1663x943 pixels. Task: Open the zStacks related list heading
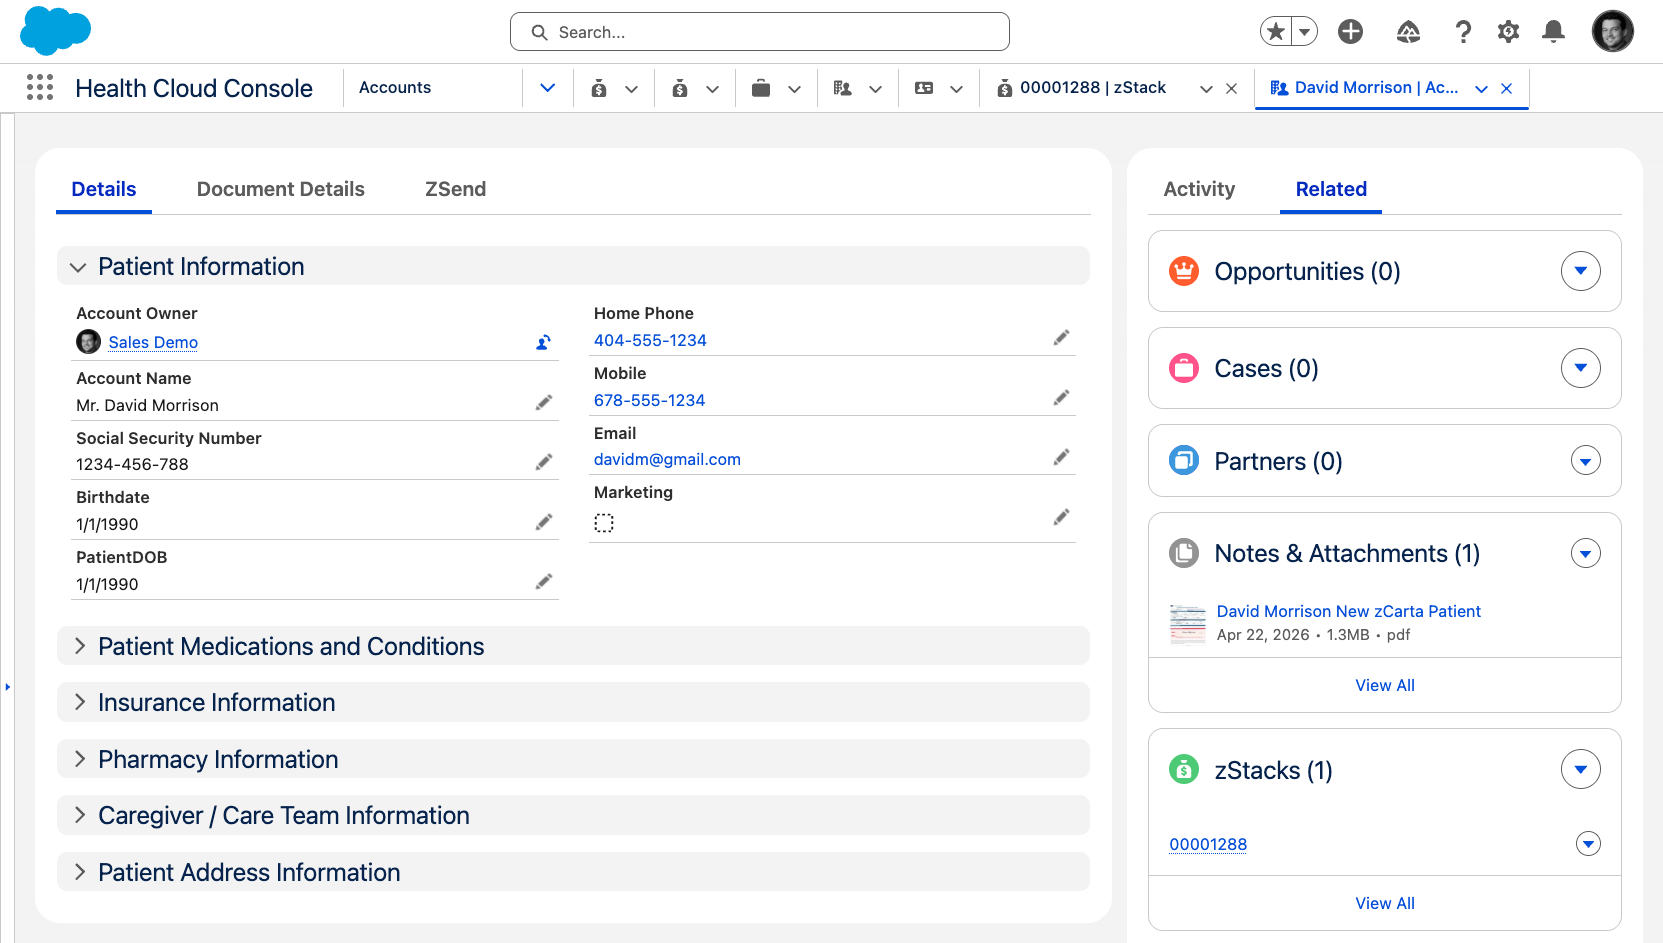point(1273,770)
